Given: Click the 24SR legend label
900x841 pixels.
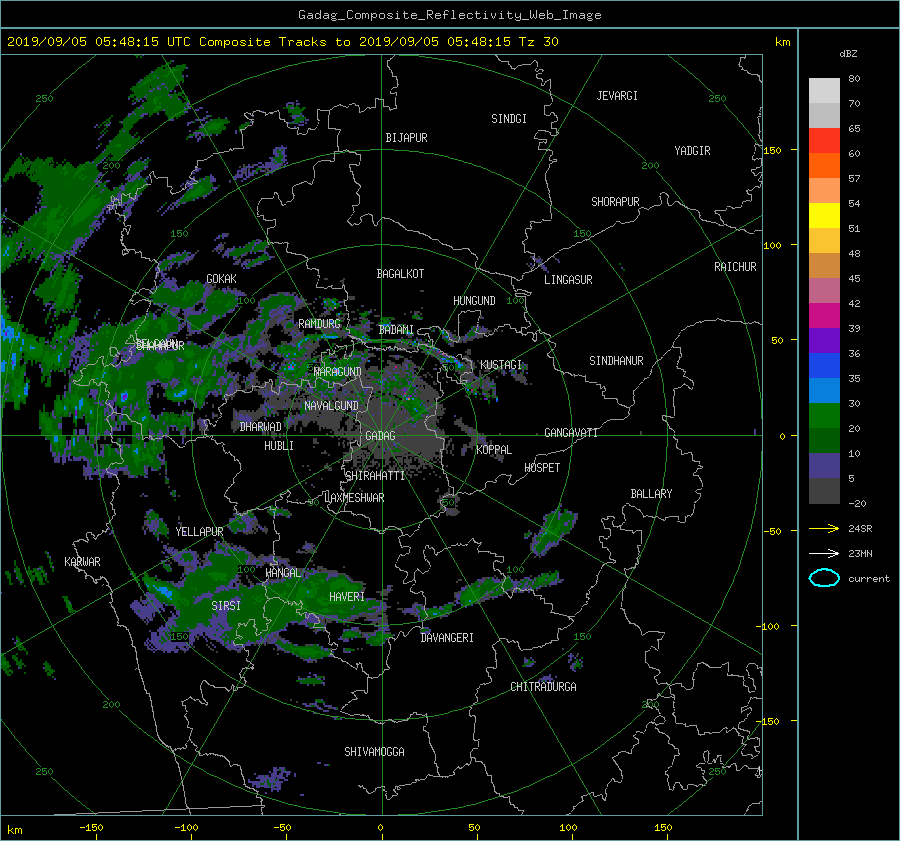Looking at the screenshot, I should pyautogui.click(x=860, y=529).
